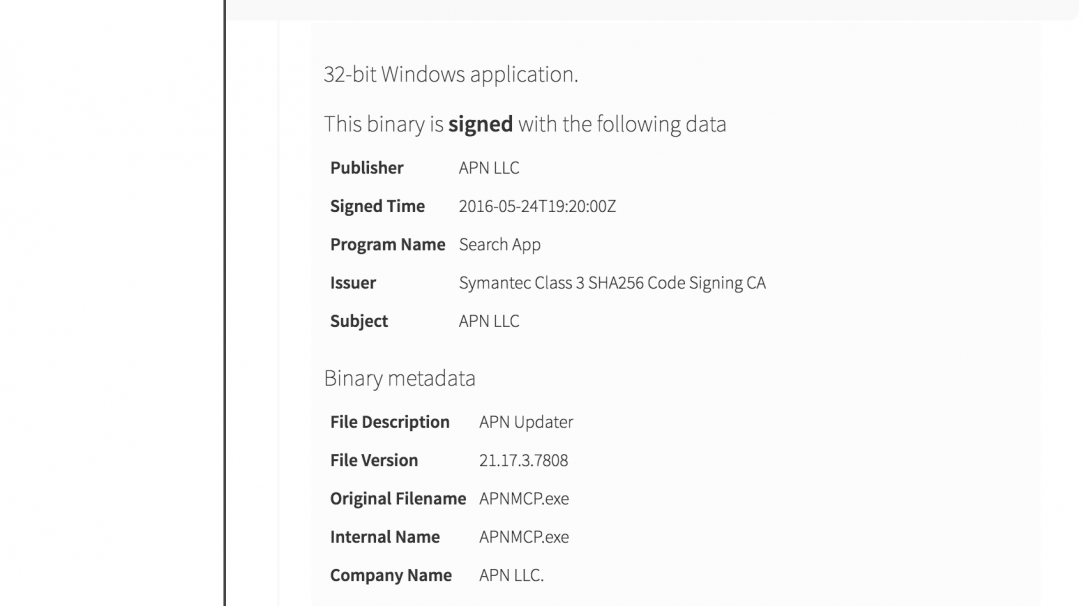Viewport: 1084px width, 606px height.
Task: Click the "Search App" program name value
Action: (500, 245)
